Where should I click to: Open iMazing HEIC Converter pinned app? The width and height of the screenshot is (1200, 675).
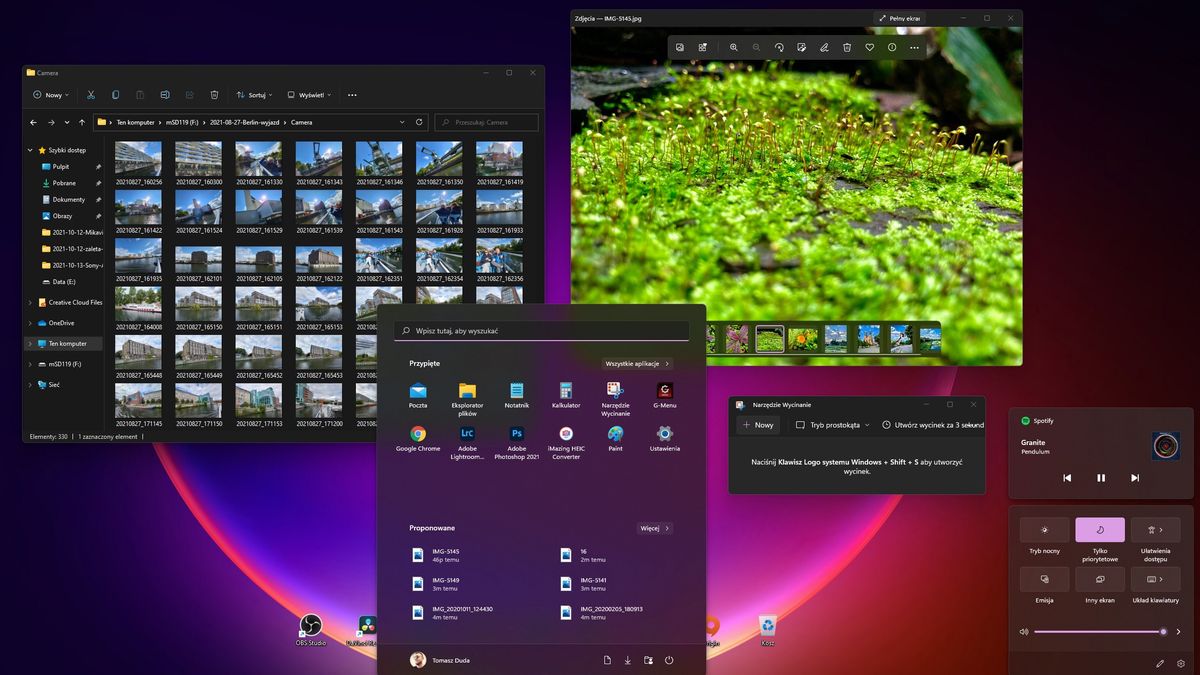click(565, 443)
